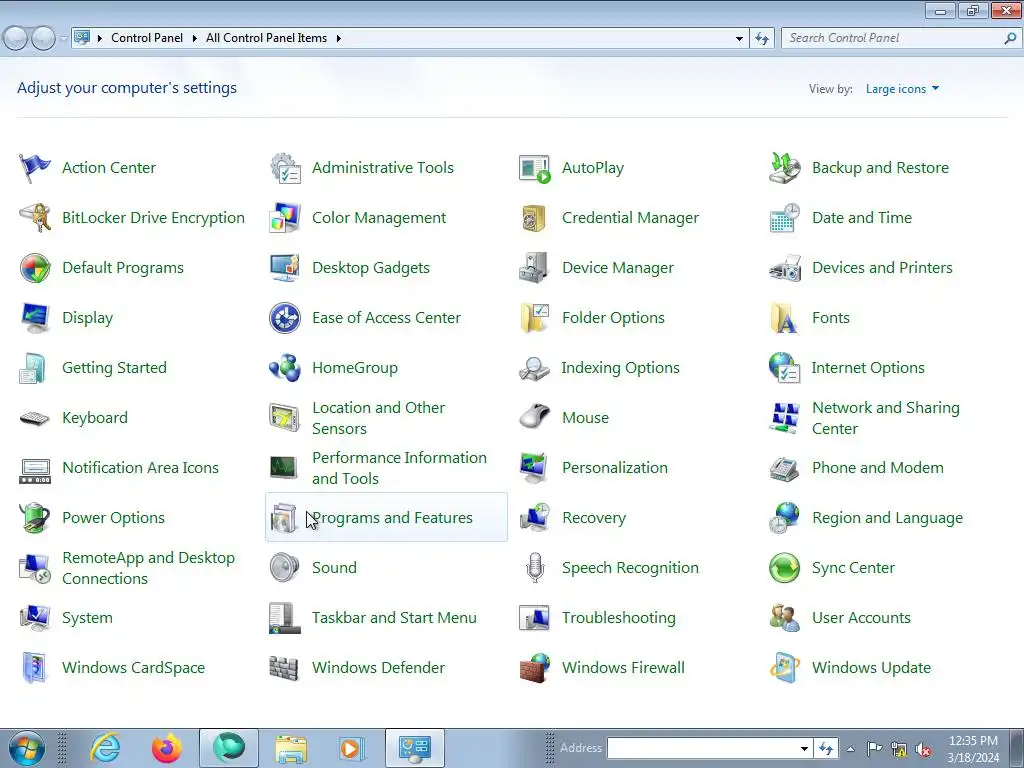The height and width of the screenshot is (768, 1024).
Task: Open the Folder Options icon
Action: click(x=535, y=318)
